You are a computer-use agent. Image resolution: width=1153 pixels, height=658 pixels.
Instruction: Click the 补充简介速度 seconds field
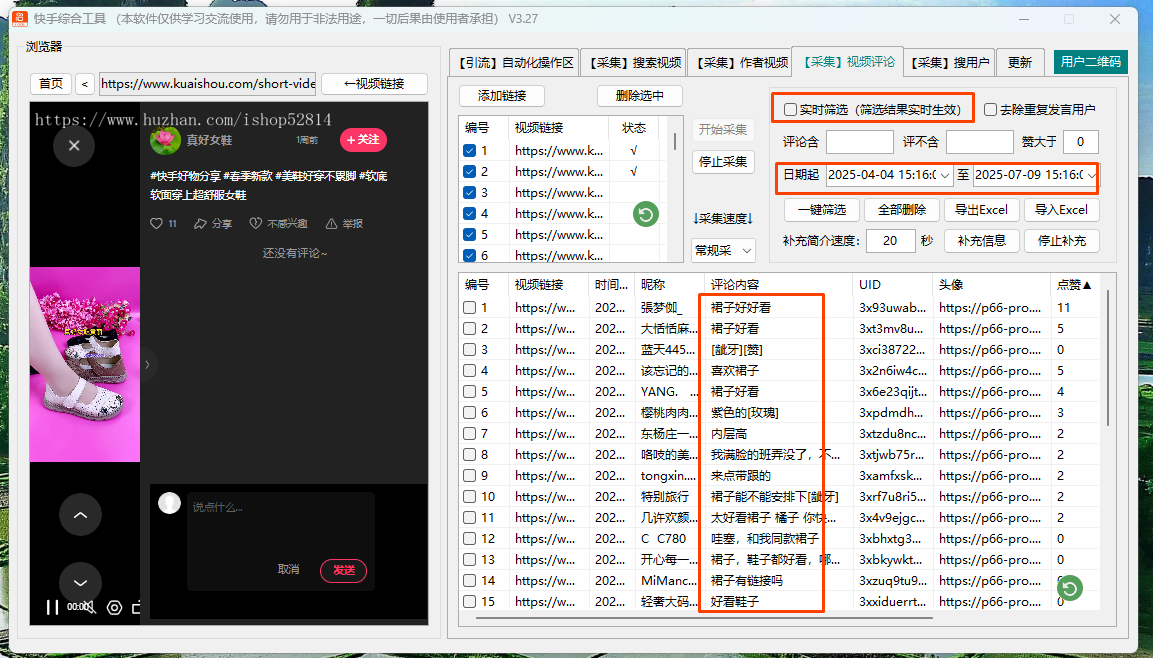[890, 240]
